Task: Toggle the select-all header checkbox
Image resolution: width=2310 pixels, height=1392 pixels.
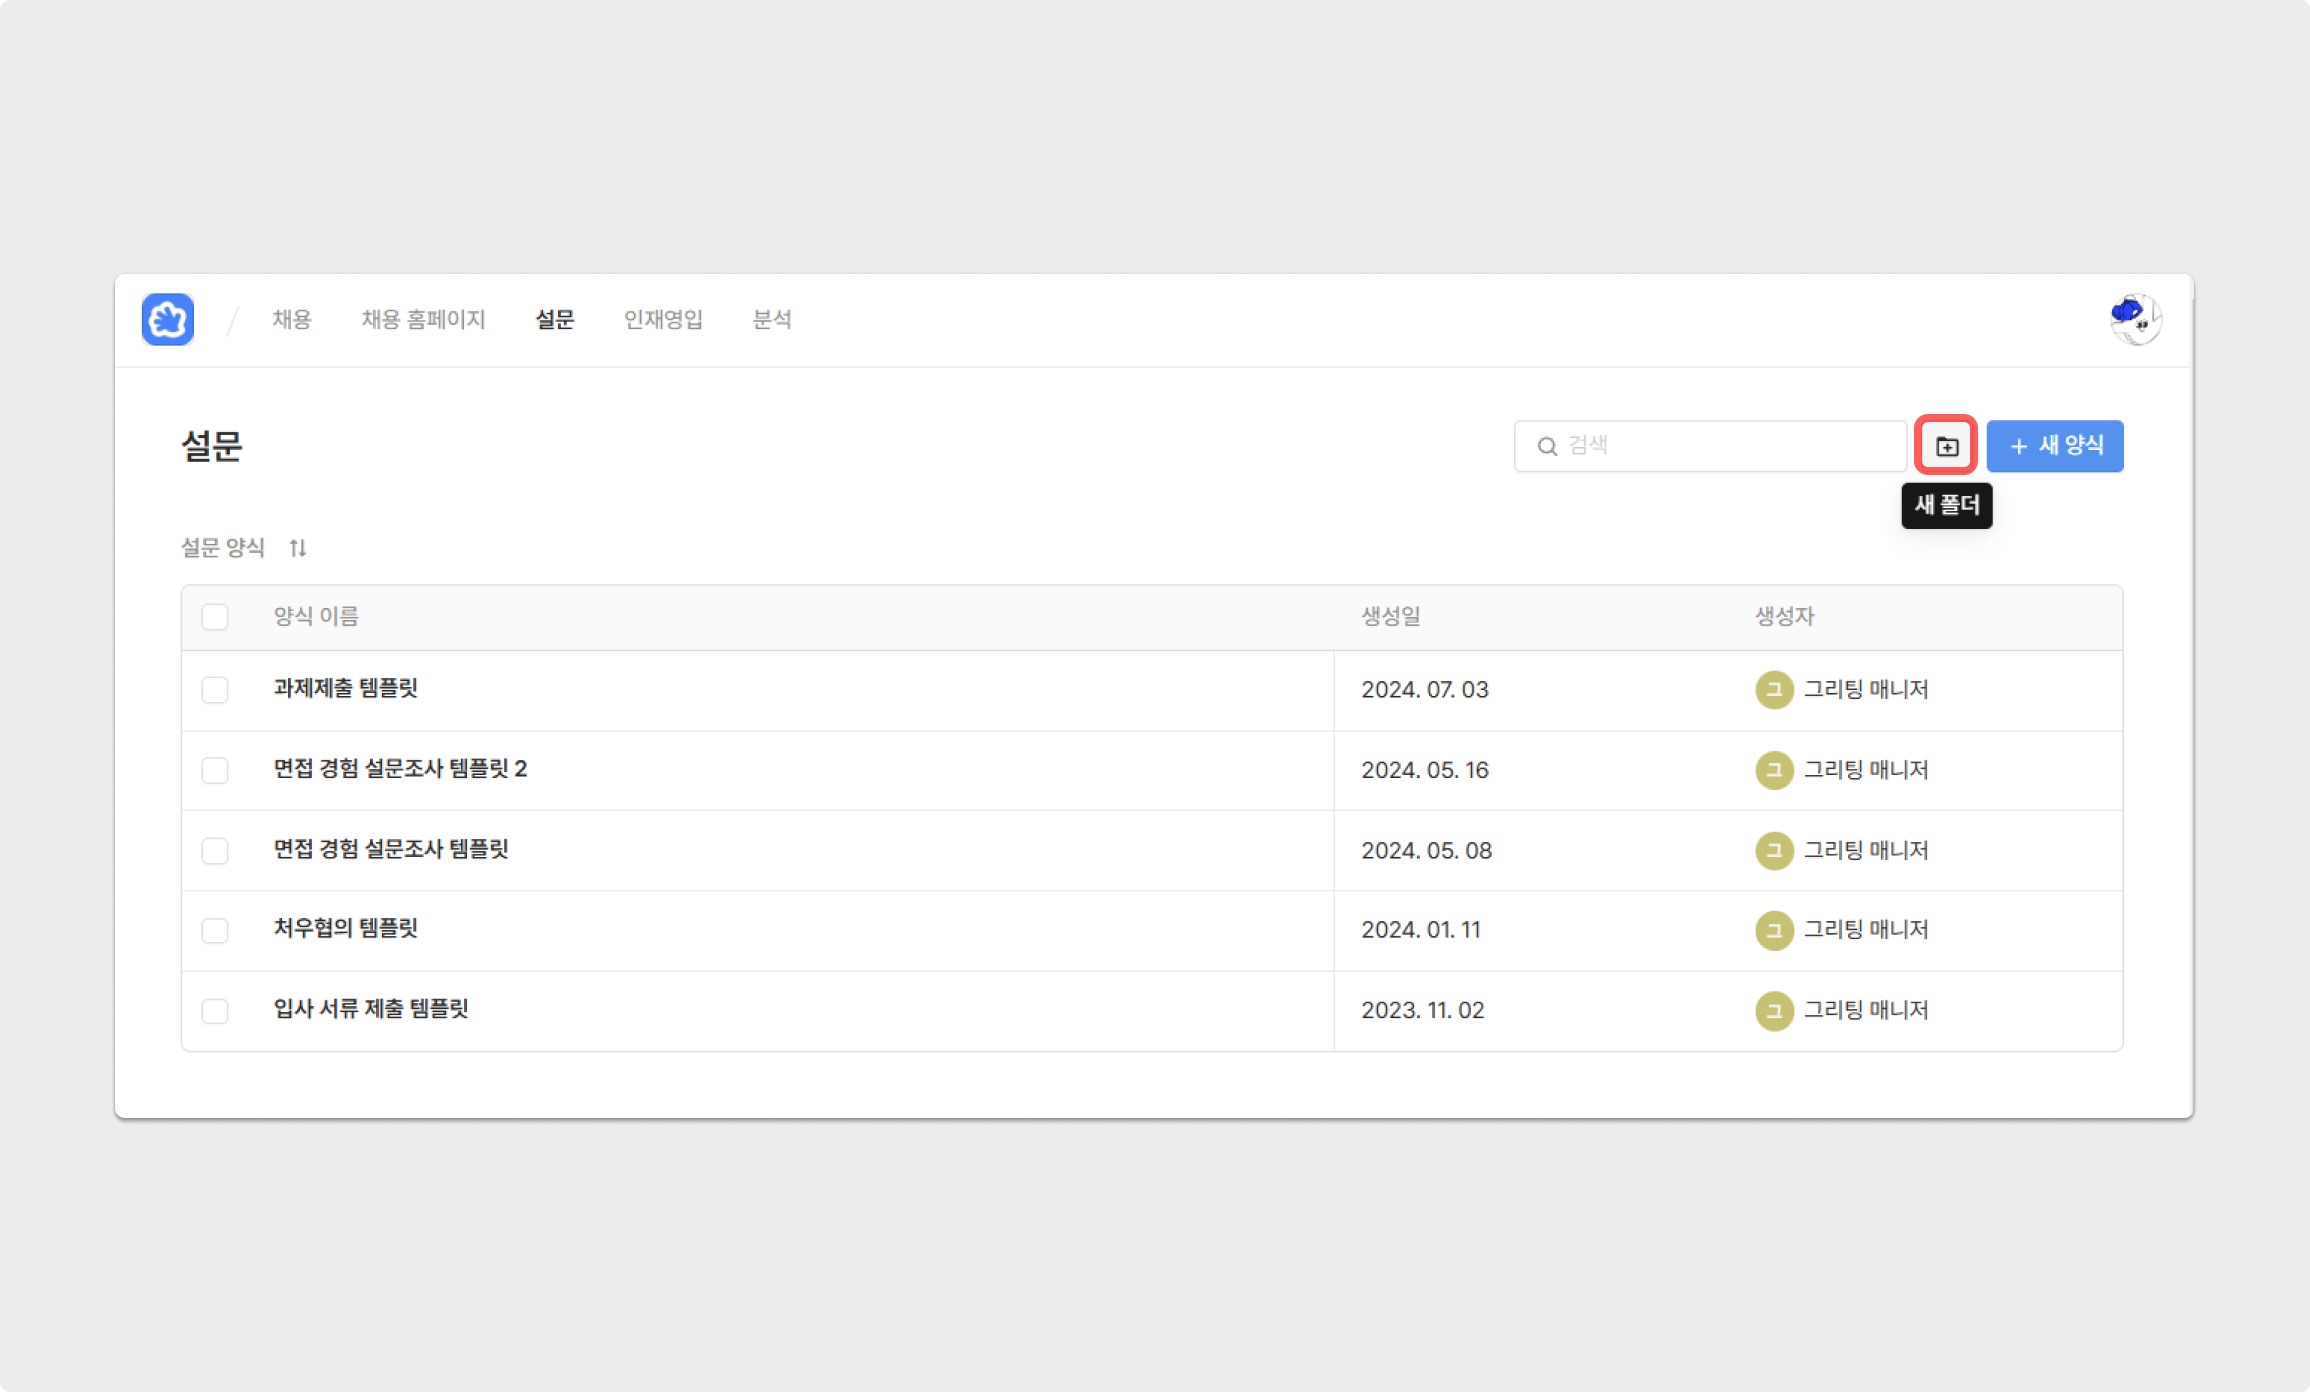Action: [215, 617]
